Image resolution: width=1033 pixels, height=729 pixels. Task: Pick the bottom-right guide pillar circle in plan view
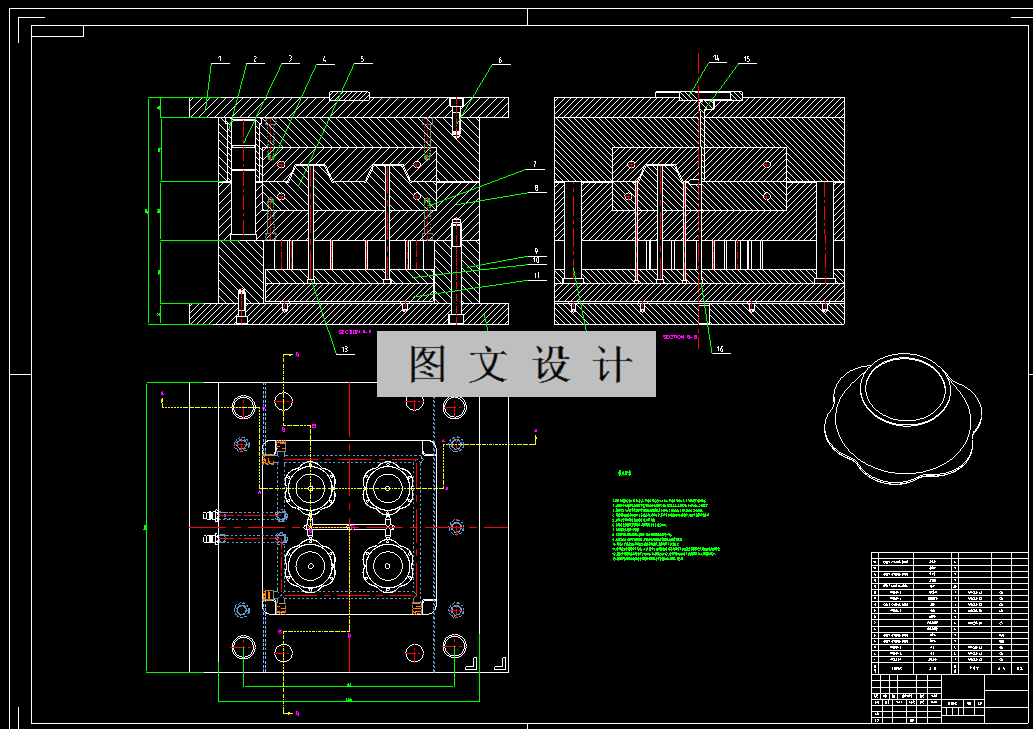(x=455, y=647)
